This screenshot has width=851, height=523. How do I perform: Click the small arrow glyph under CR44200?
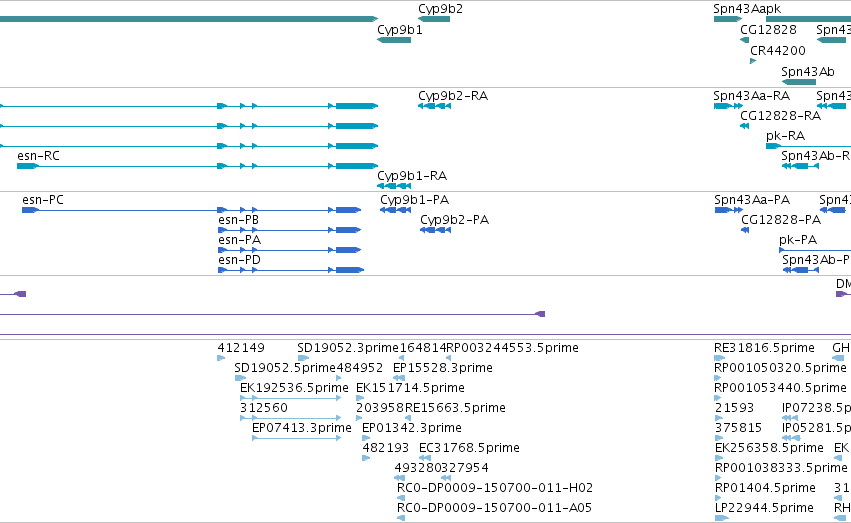(x=753, y=61)
